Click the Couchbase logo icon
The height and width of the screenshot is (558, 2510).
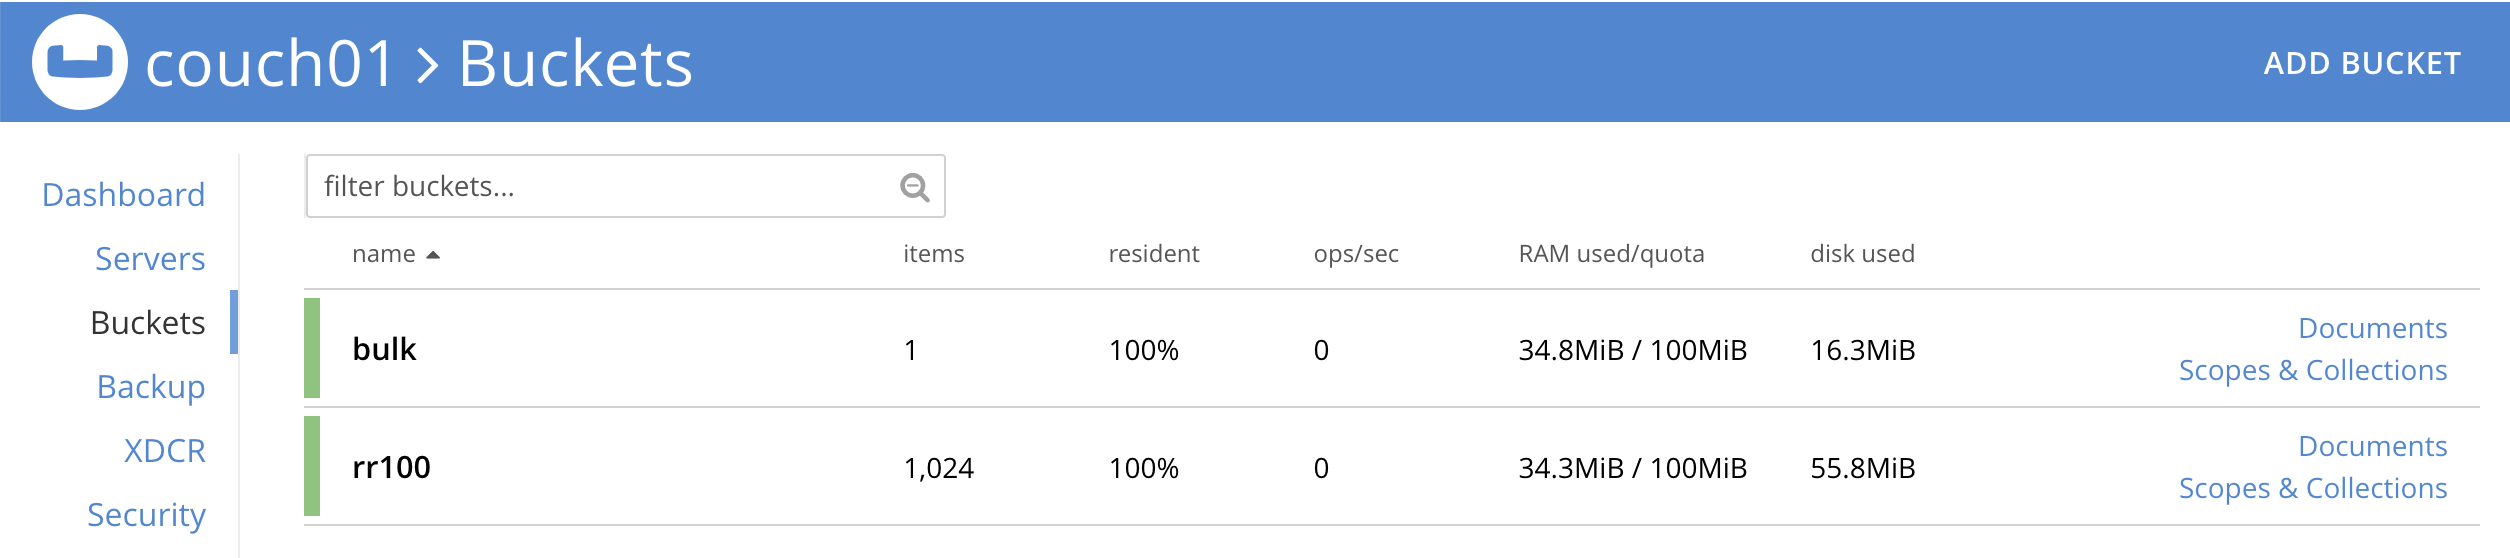coord(80,62)
